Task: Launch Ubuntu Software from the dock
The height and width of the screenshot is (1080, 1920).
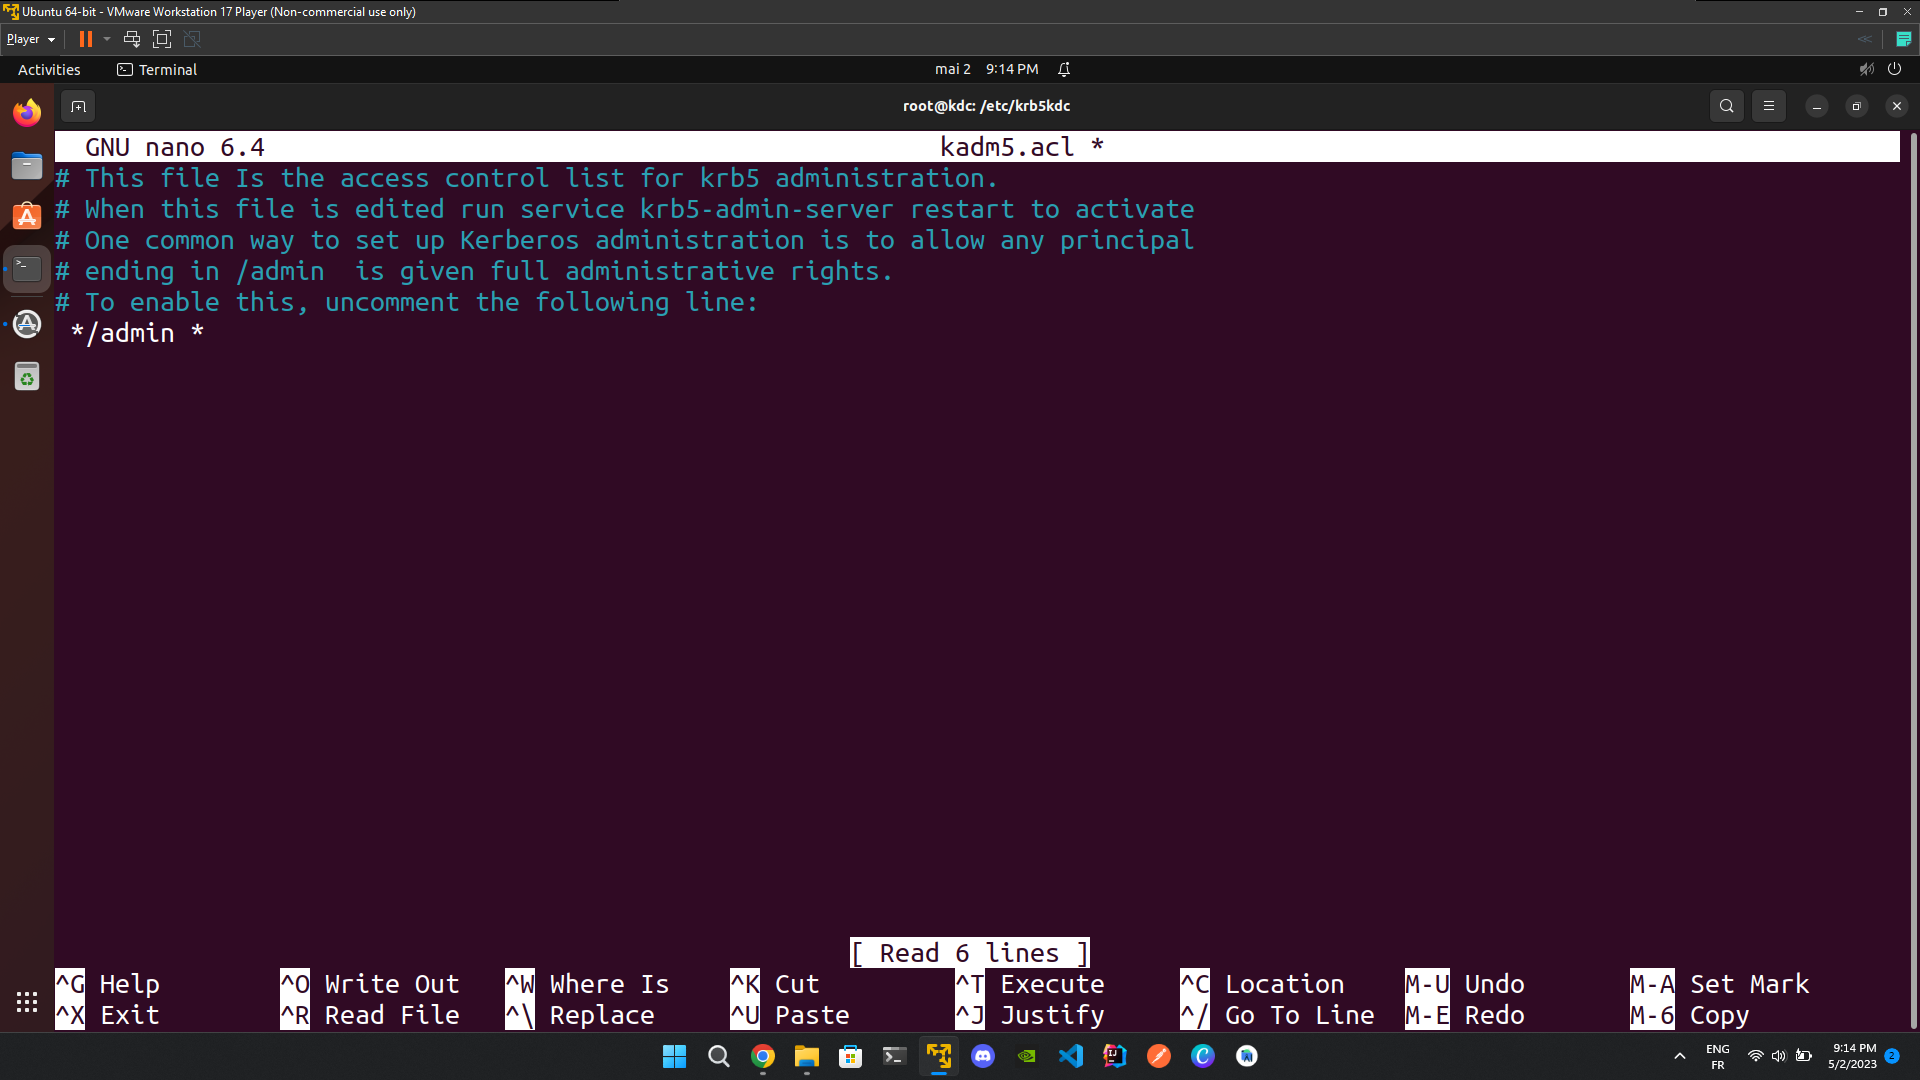Action: point(27,217)
